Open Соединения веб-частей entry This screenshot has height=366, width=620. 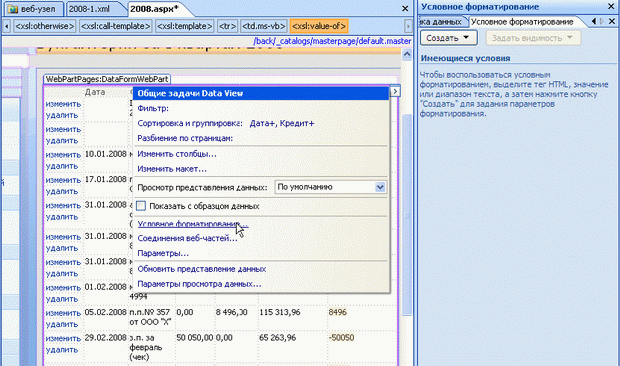point(187,238)
